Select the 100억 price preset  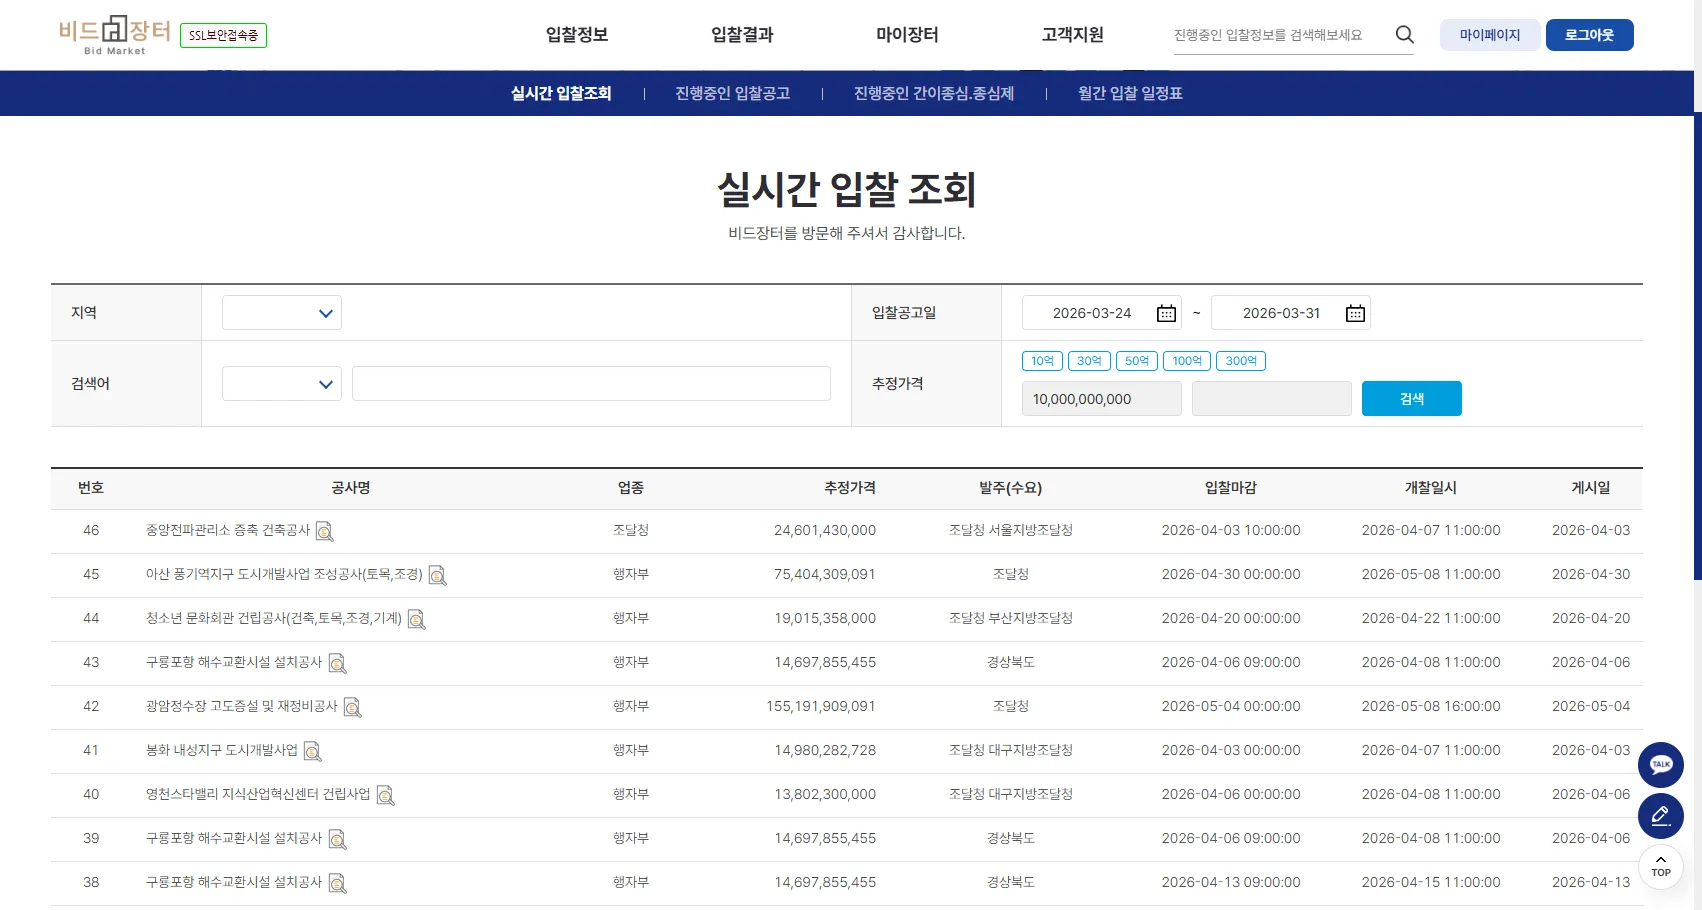1187,361
